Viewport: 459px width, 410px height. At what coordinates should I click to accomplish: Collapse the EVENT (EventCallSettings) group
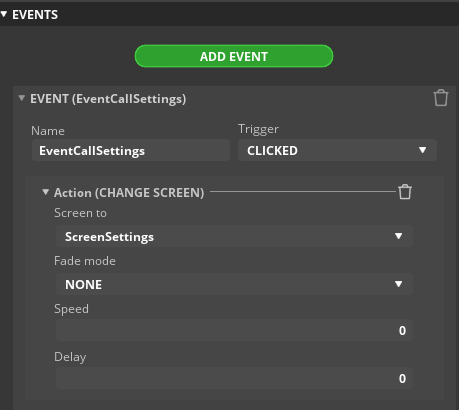point(22,98)
